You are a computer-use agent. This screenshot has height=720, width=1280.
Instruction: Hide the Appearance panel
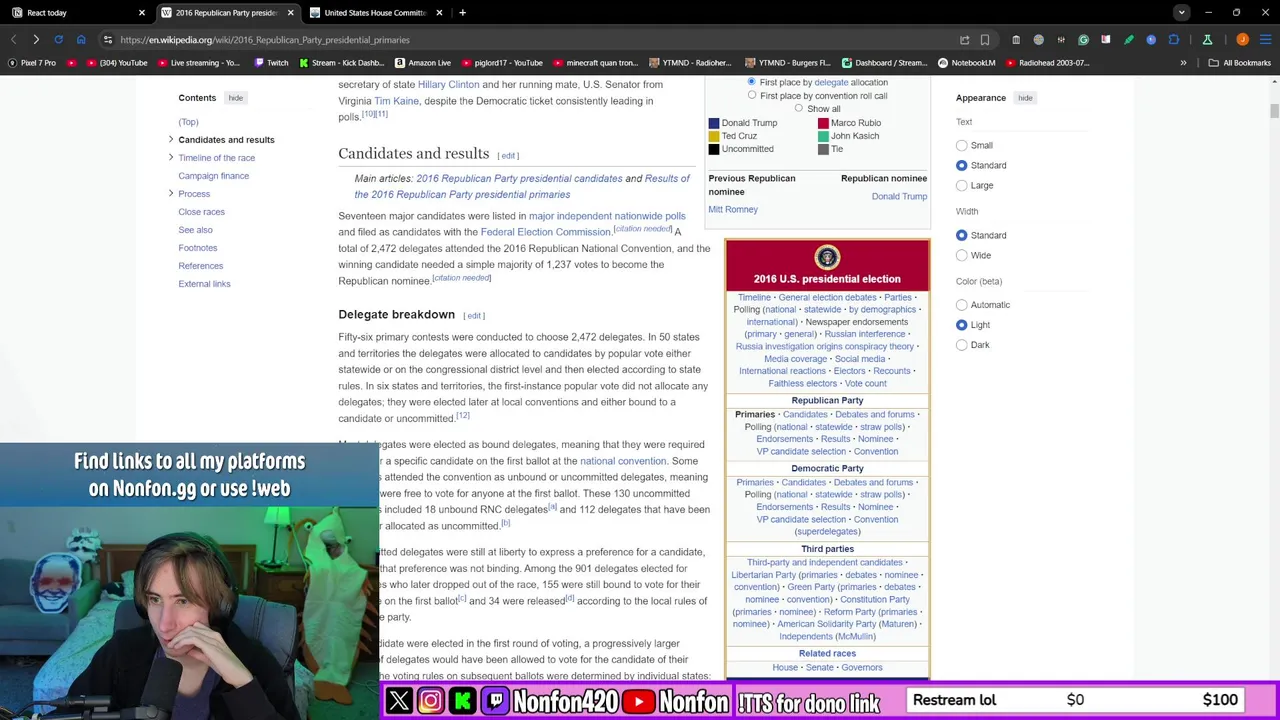1025,98
